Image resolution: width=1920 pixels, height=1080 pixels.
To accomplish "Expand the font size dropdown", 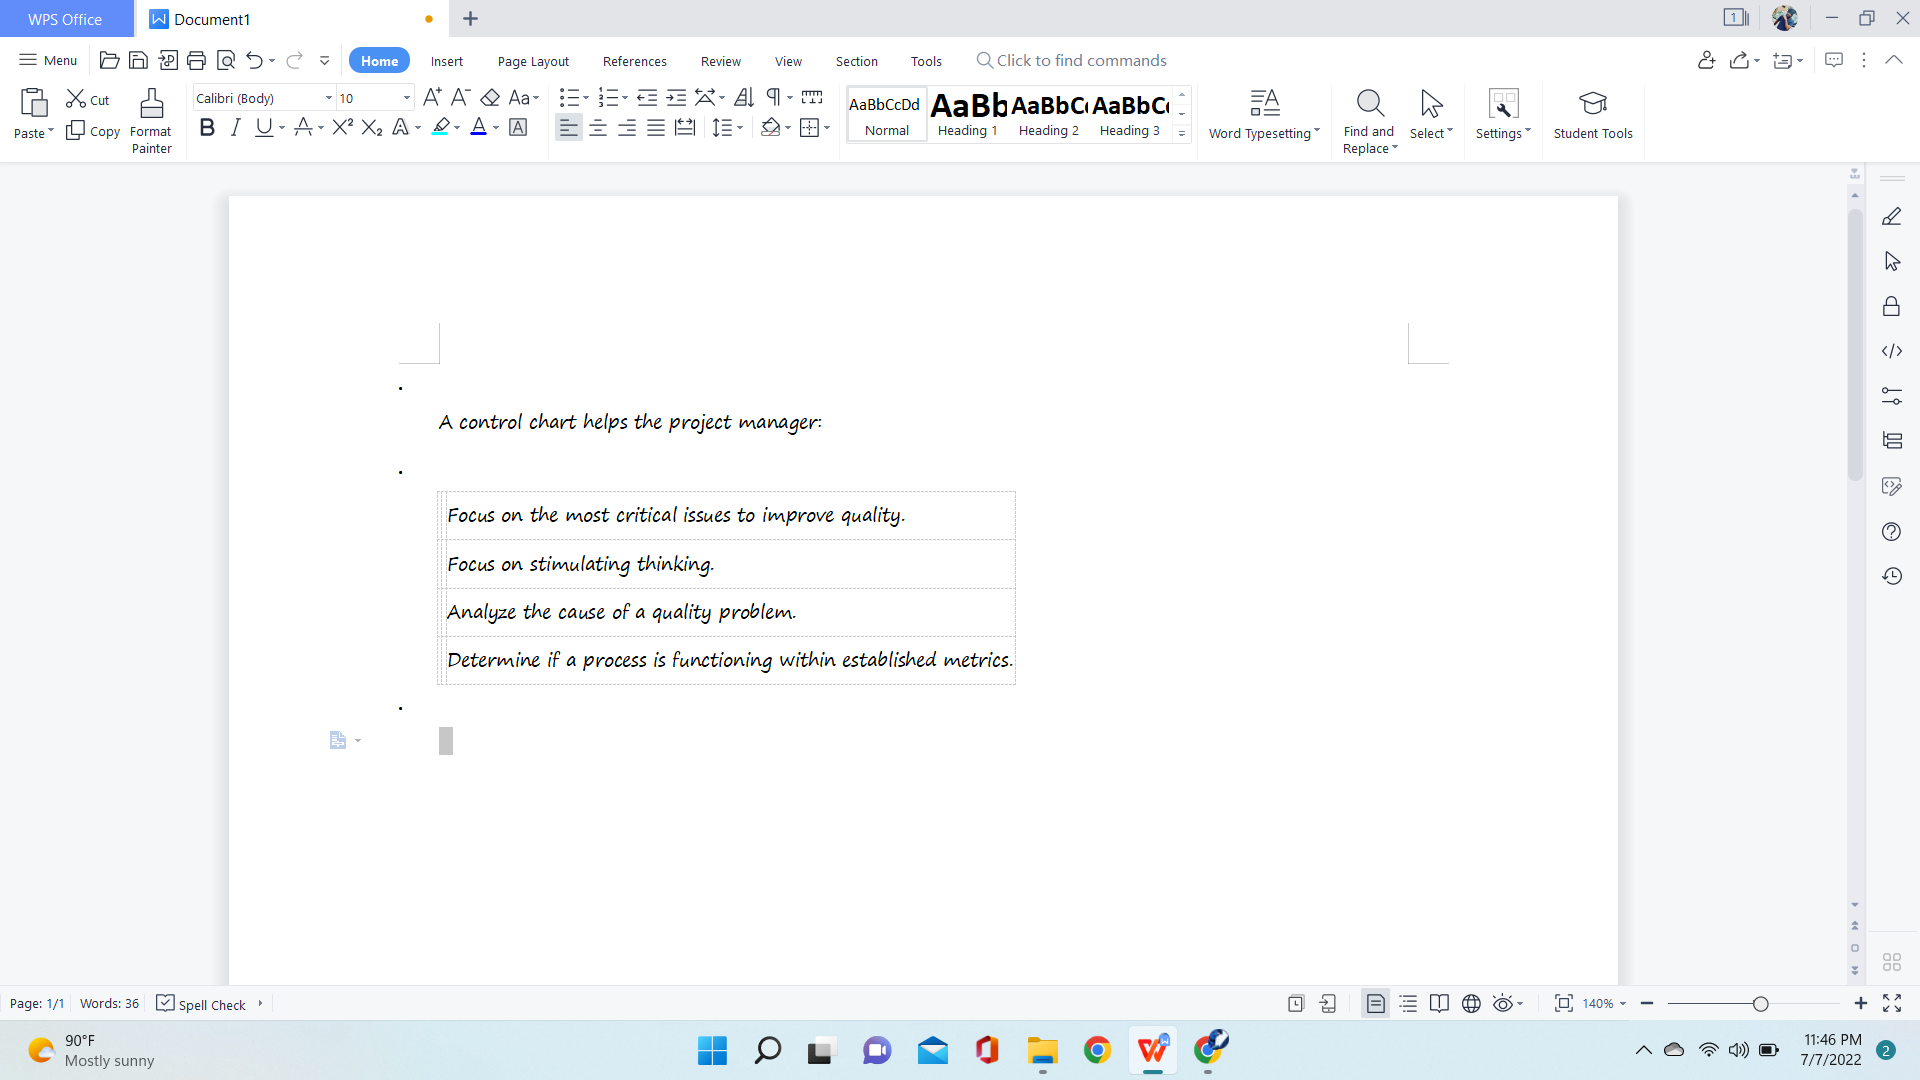I will pyautogui.click(x=405, y=98).
